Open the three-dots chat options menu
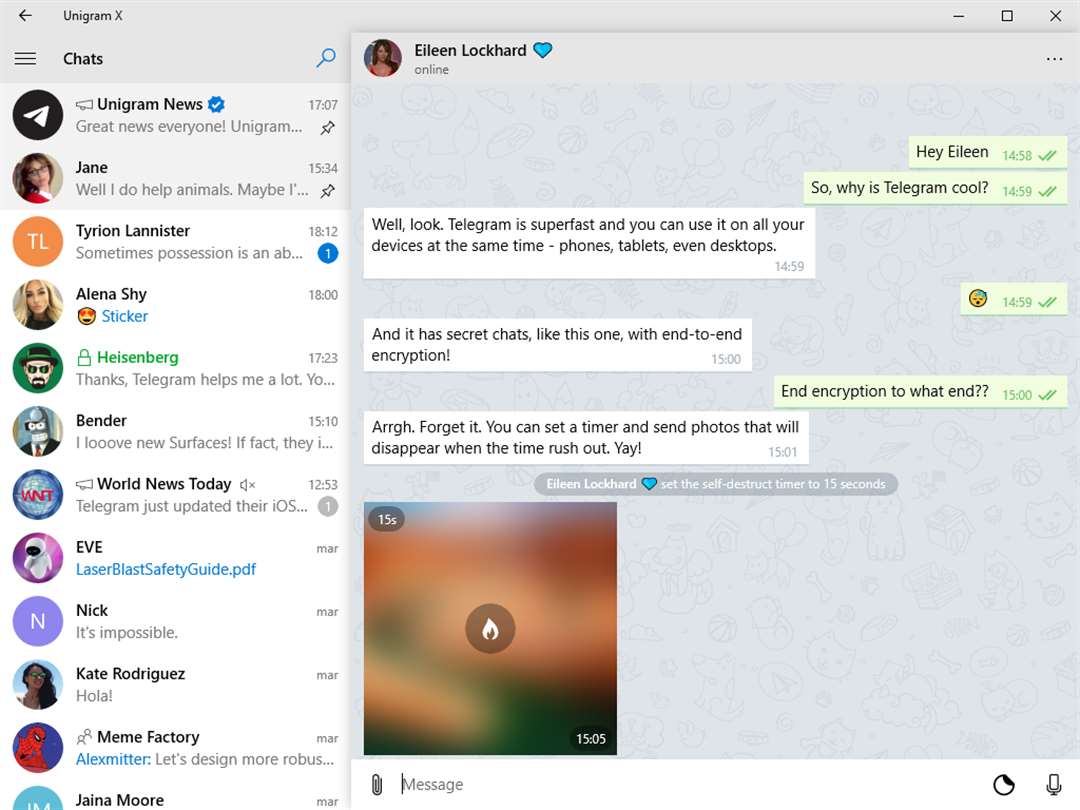The height and width of the screenshot is (810, 1080). click(x=1054, y=59)
